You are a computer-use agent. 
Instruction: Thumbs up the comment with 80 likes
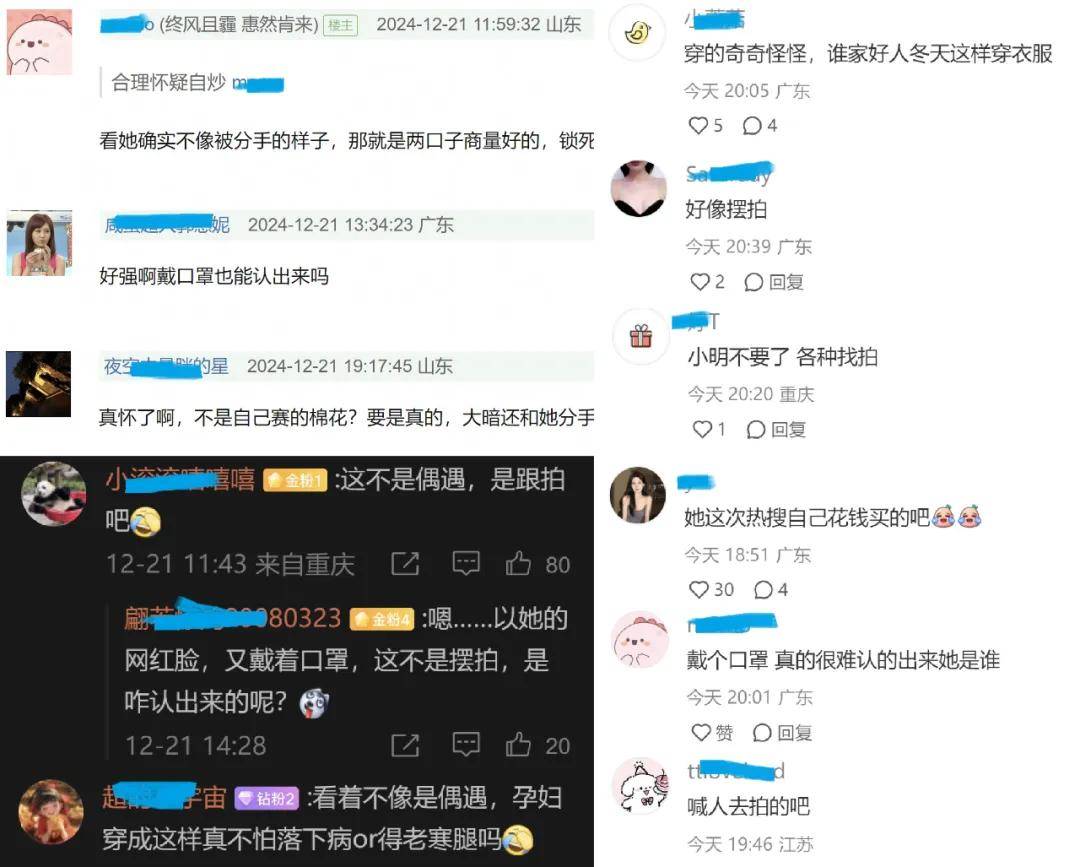[x=537, y=563]
